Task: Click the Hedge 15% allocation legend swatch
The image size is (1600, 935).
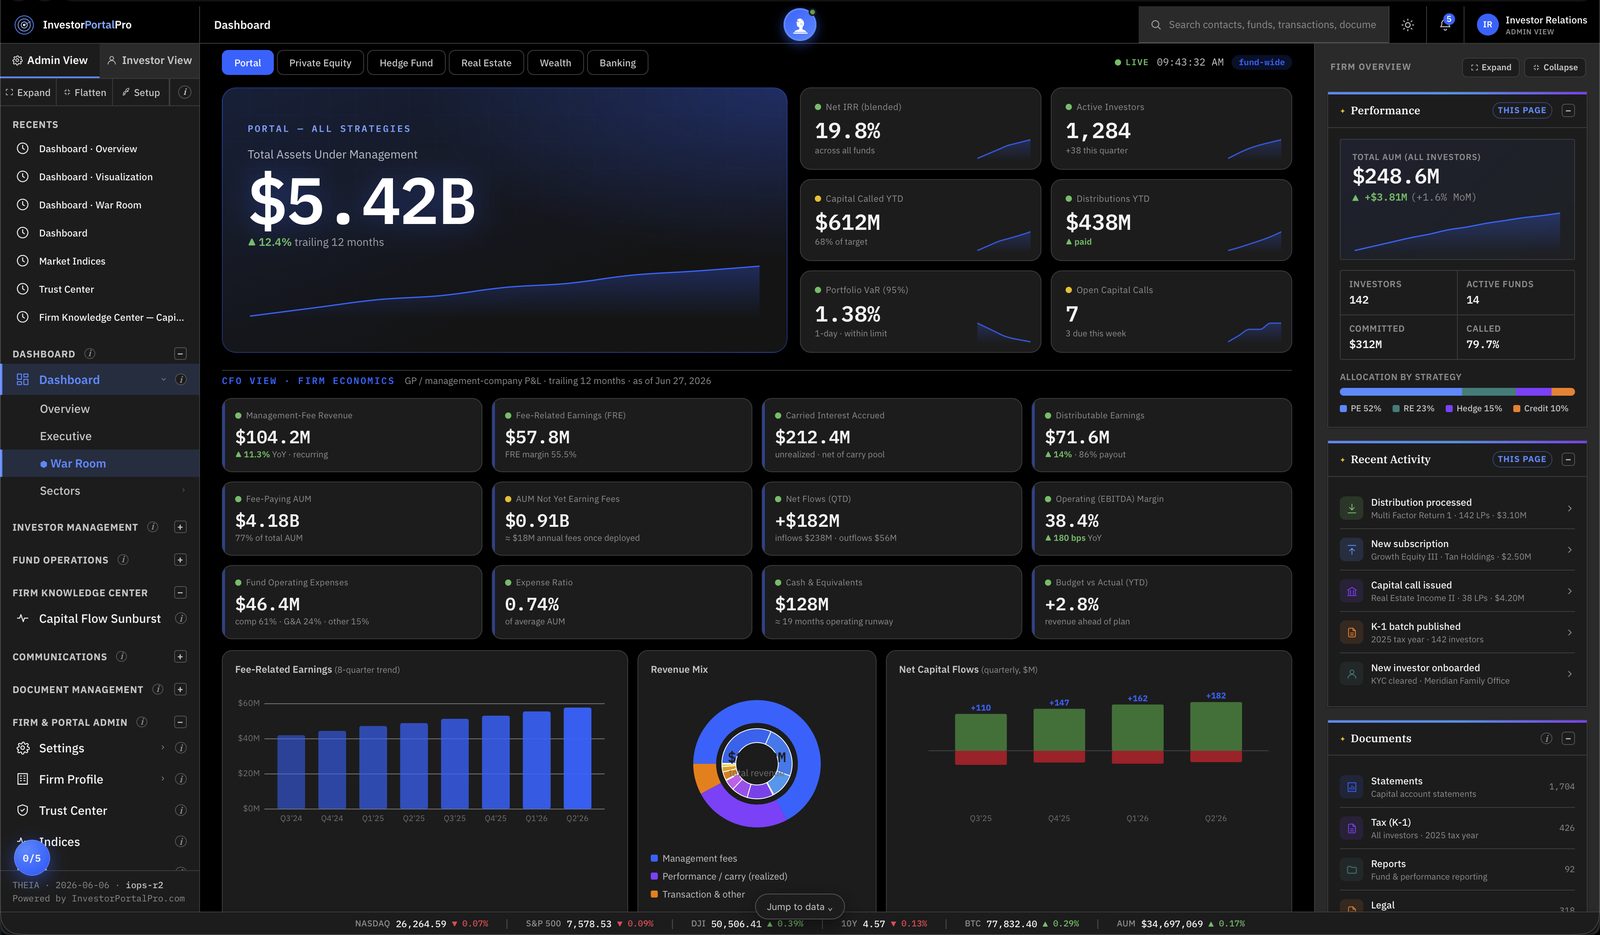Action: (x=1449, y=408)
